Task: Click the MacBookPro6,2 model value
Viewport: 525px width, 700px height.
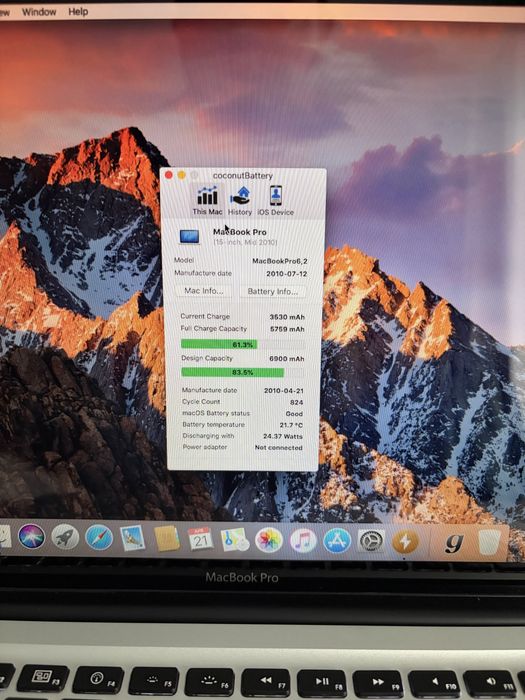Action: click(x=280, y=261)
